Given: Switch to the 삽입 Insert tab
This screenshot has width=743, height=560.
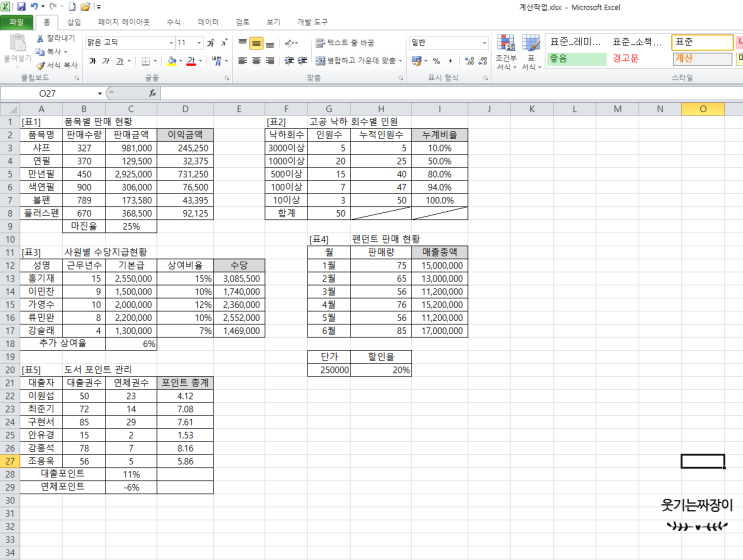Looking at the screenshot, I should click(x=74, y=22).
